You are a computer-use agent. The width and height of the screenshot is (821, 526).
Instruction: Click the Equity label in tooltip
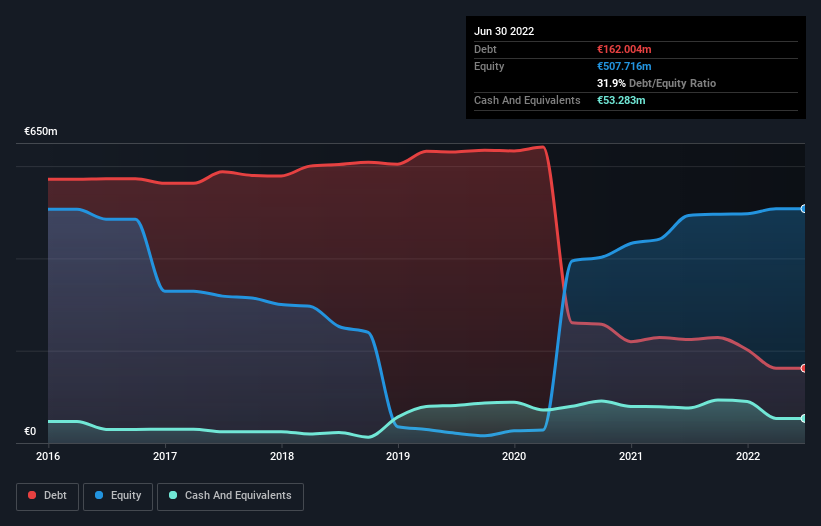[489, 66]
